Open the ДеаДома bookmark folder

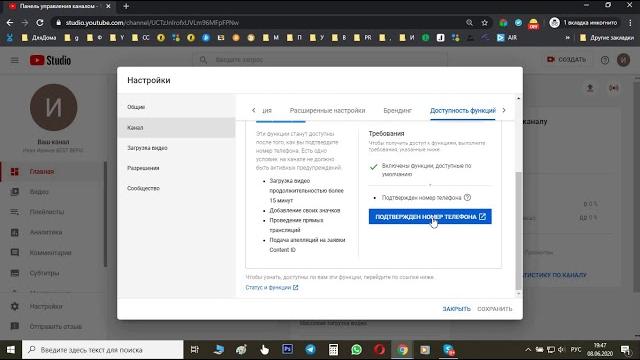point(39,38)
